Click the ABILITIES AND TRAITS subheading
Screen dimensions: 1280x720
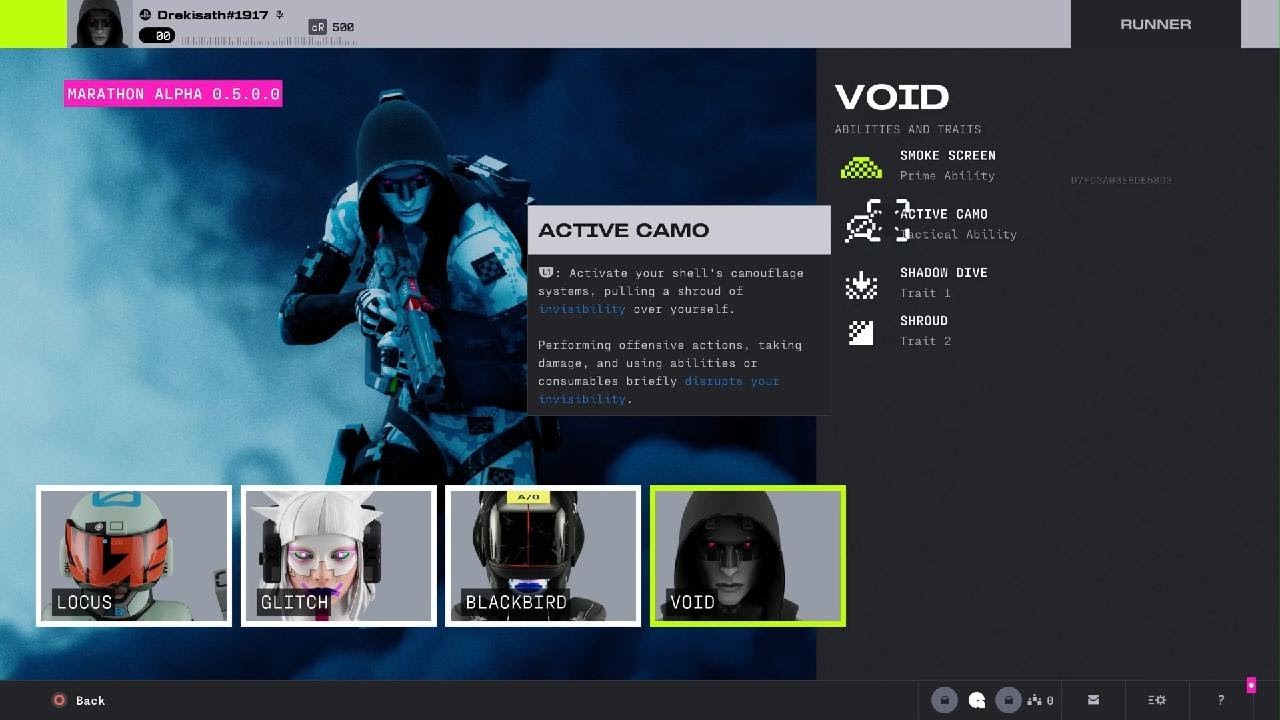click(908, 129)
